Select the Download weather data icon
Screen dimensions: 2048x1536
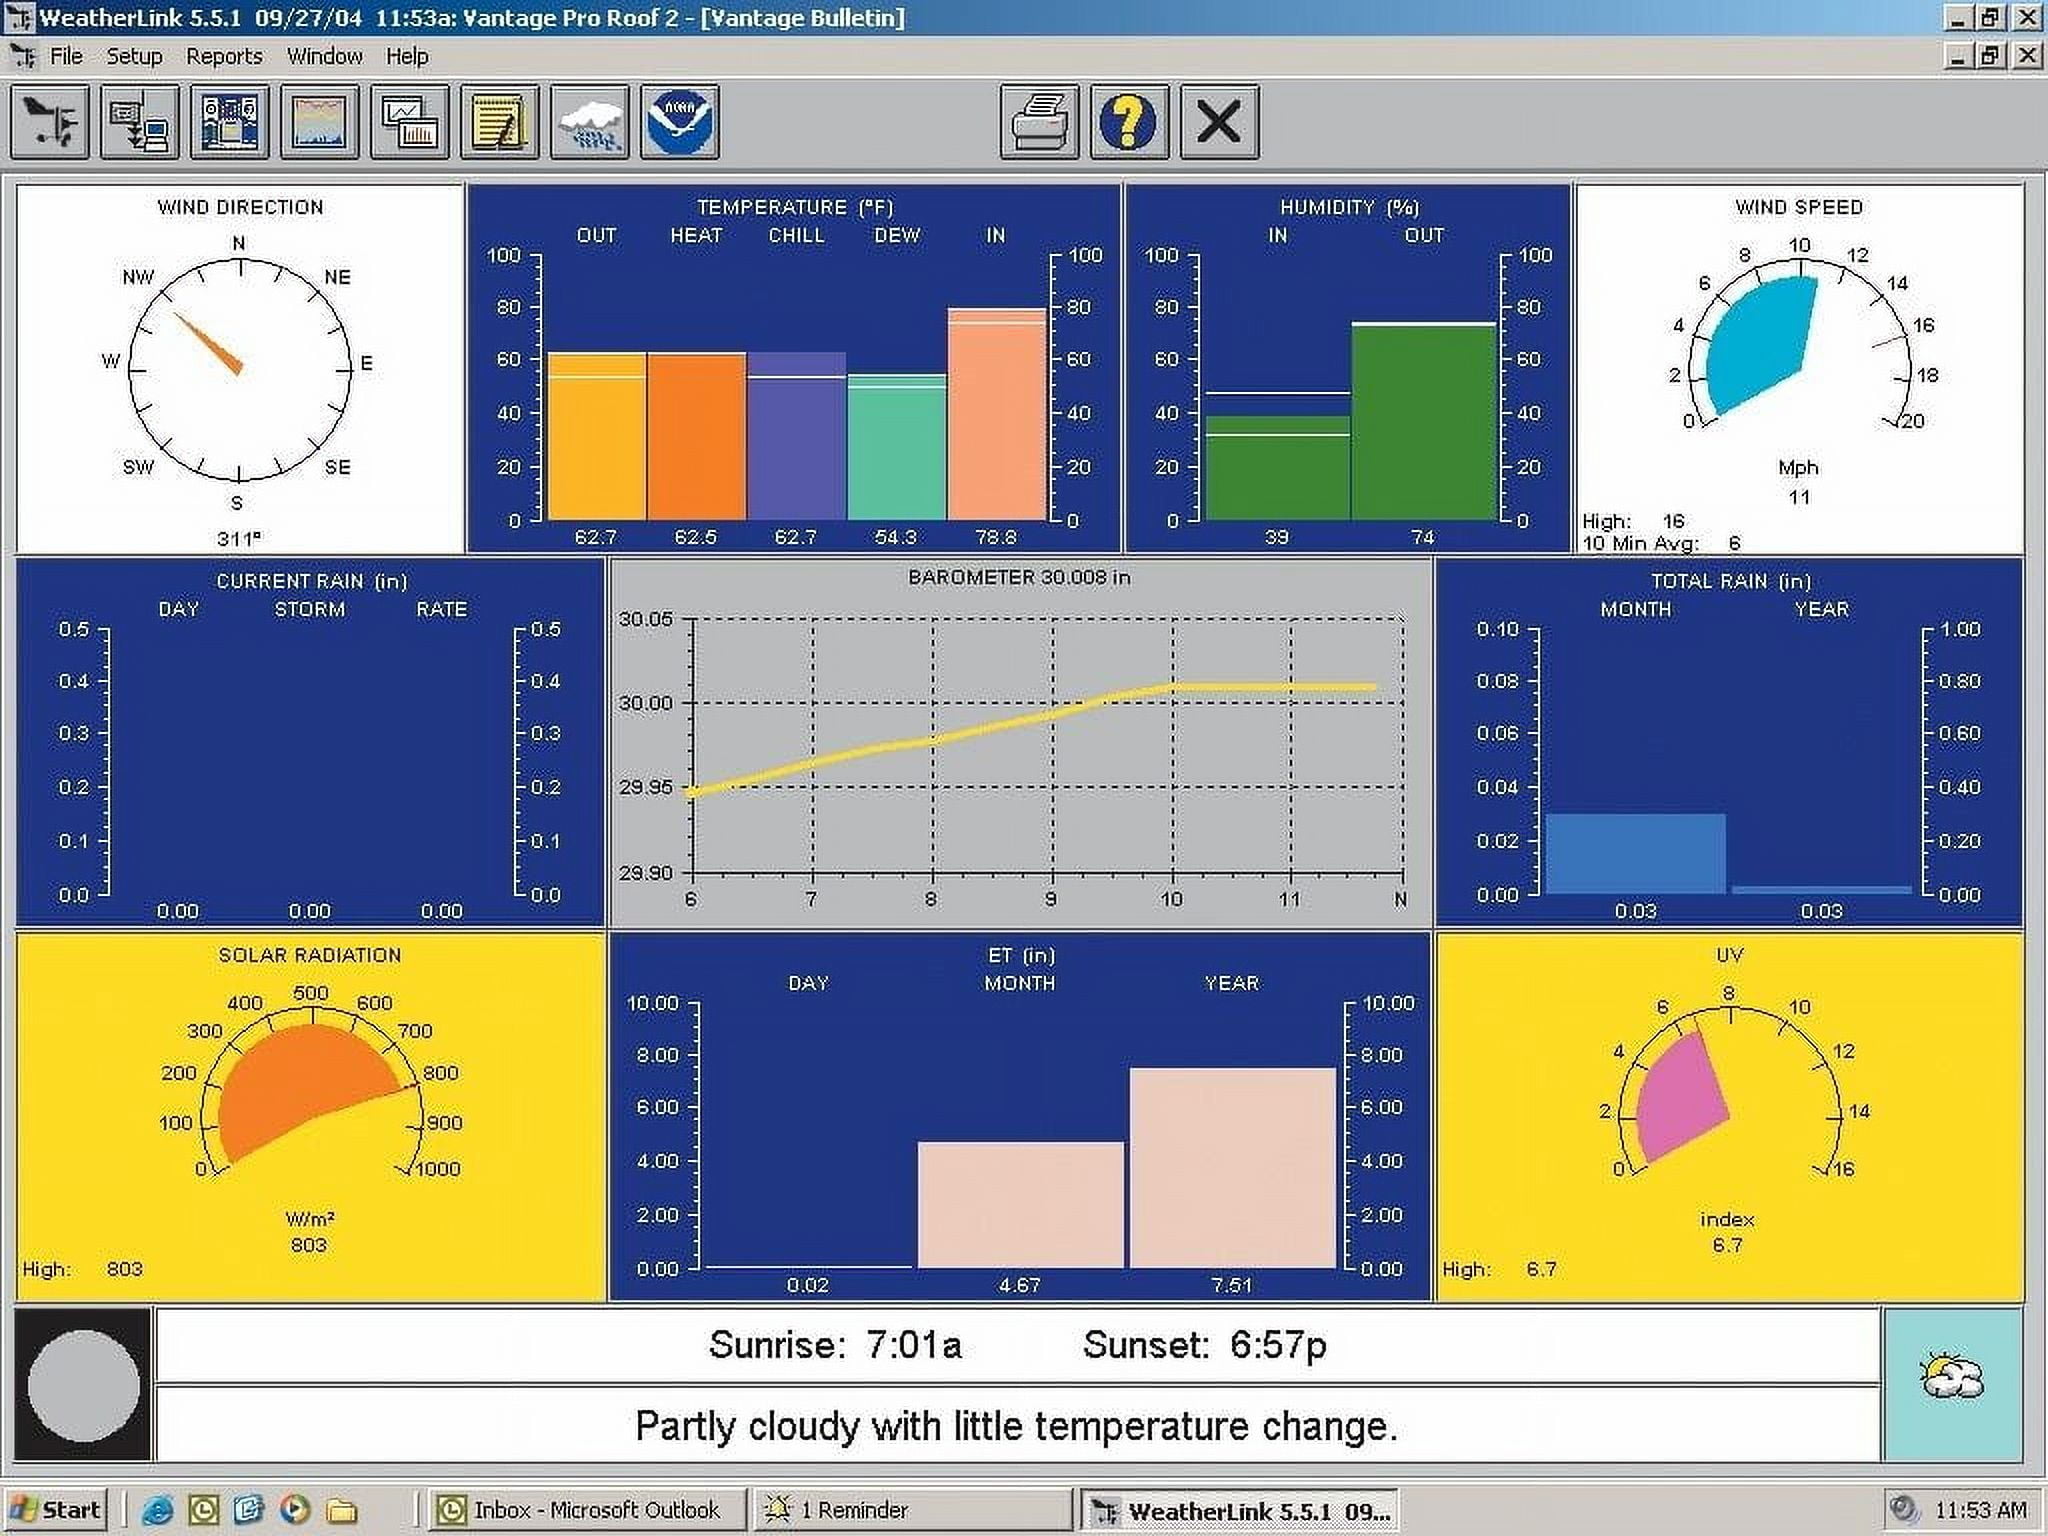[x=137, y=122]
